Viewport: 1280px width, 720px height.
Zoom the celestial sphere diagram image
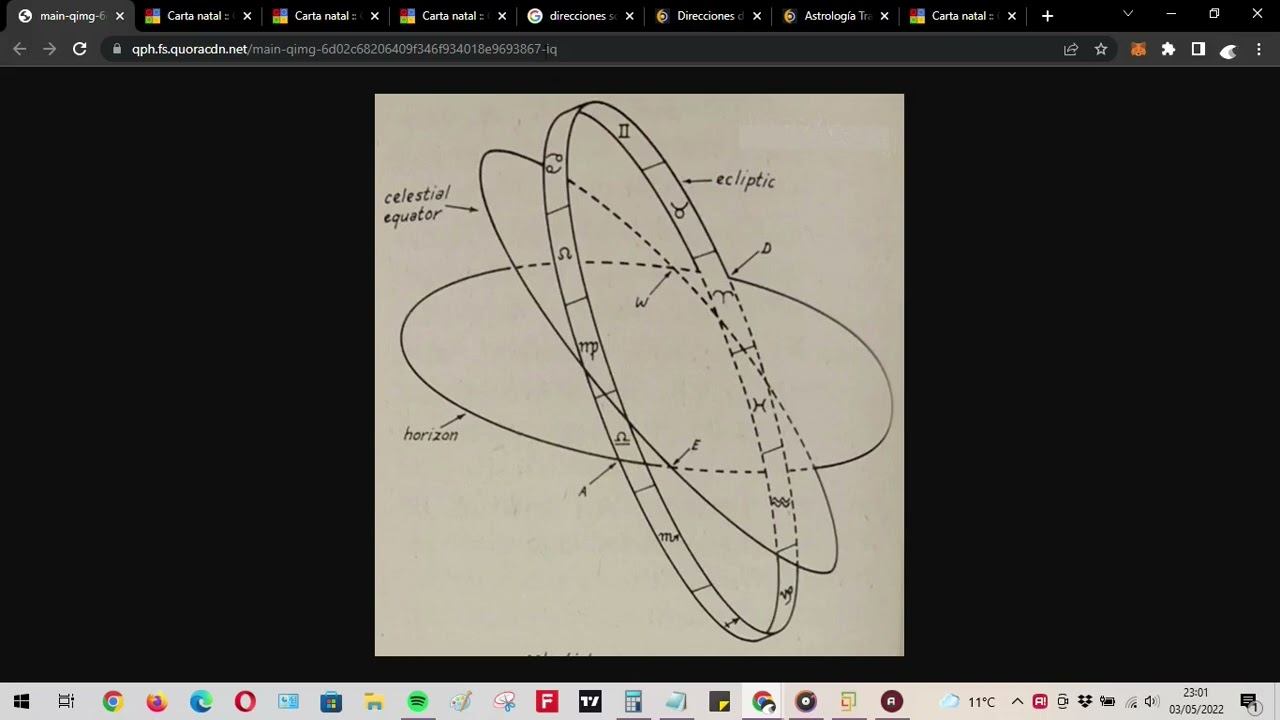coord(639,375)
